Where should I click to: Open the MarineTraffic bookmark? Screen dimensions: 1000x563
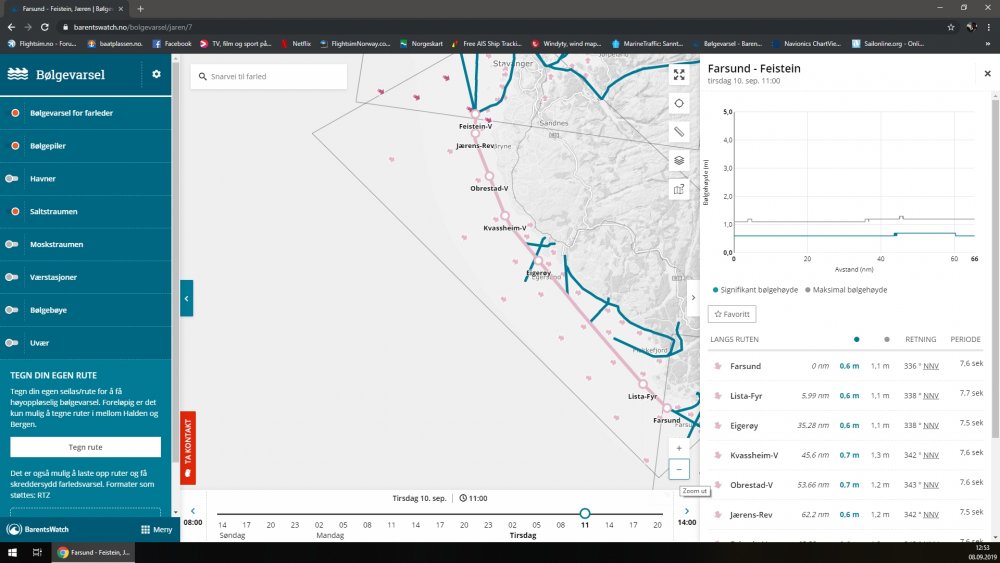click(647, 43)
